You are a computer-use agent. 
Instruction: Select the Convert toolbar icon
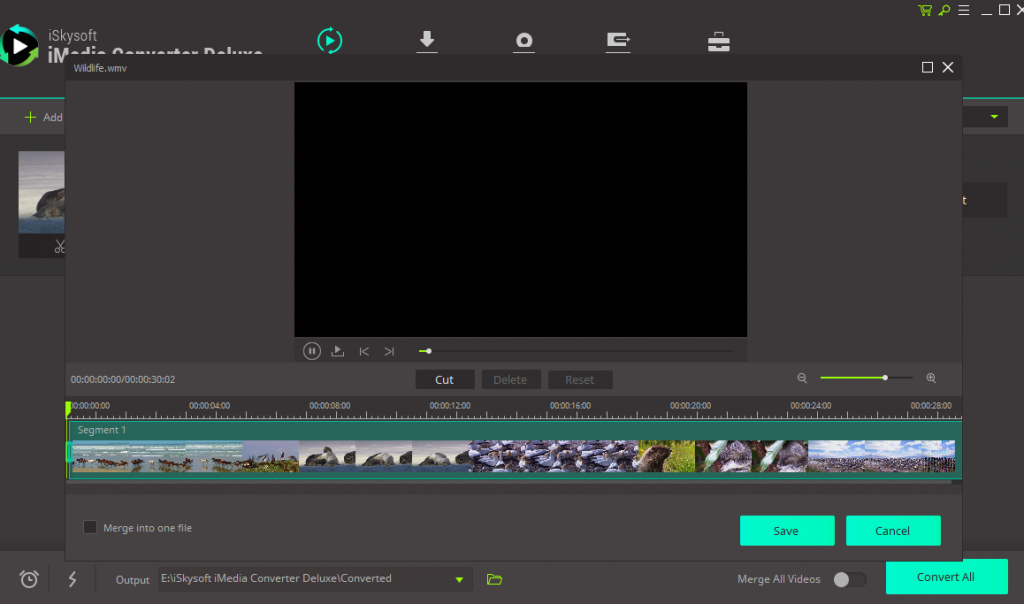[x=330, y=41]
